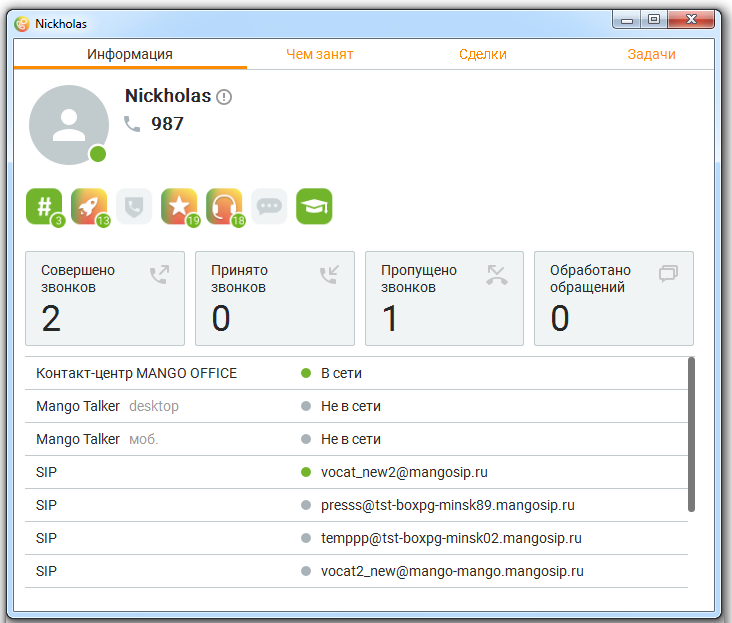
Task: Open the Чем занят tab
Action: [320, 54]
